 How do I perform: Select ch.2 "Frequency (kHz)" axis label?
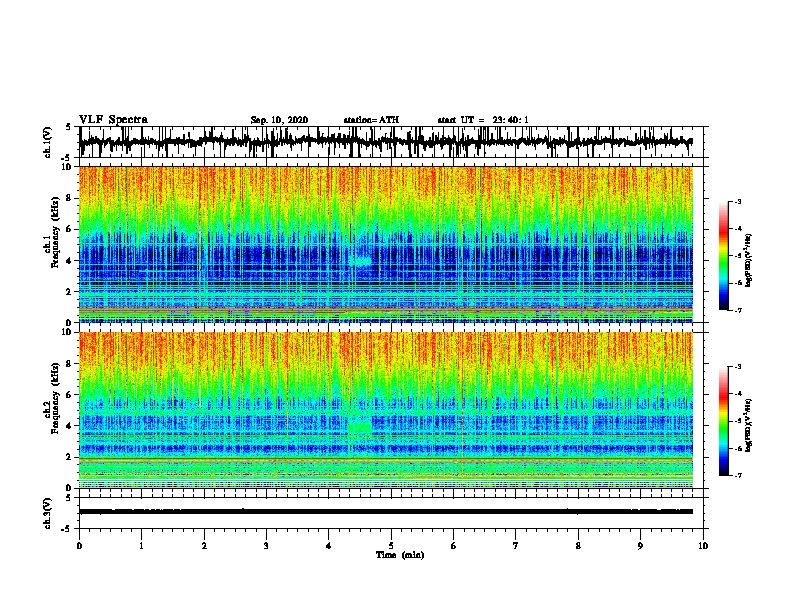[x=55, y=398]
